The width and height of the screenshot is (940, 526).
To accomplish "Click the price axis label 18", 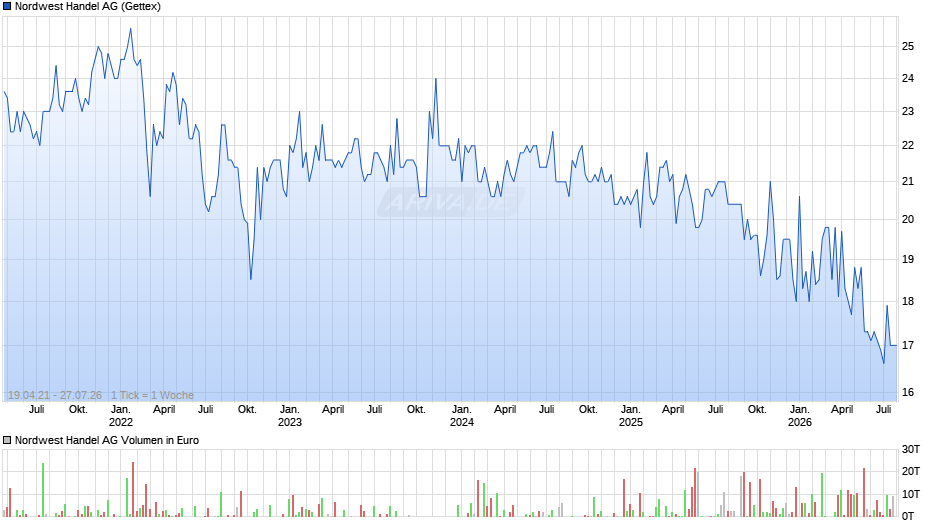I will point(908,301).
